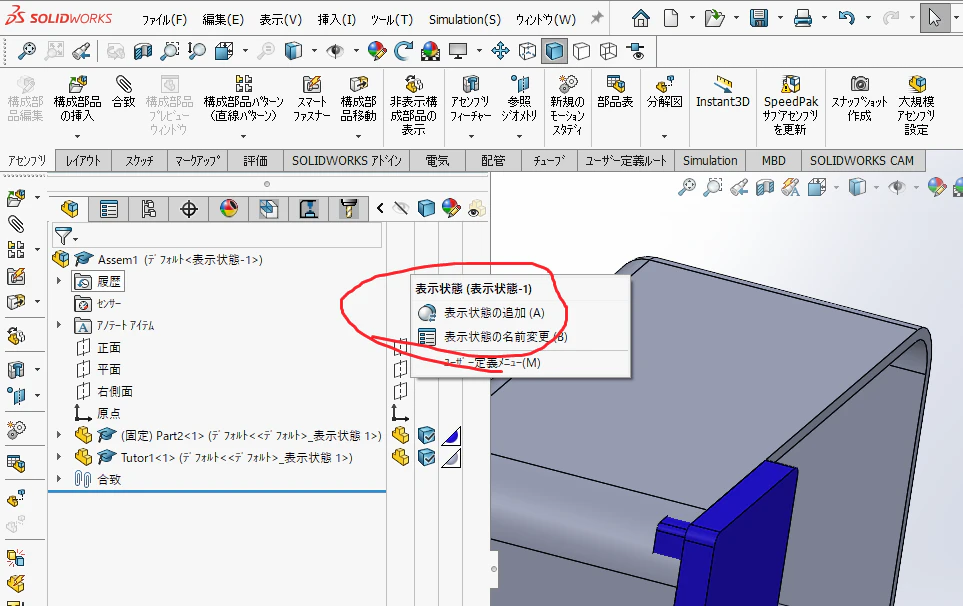The image size is (963, 606).
Task: Save the assembly with the Save icon
Action: tap(759, 18)
